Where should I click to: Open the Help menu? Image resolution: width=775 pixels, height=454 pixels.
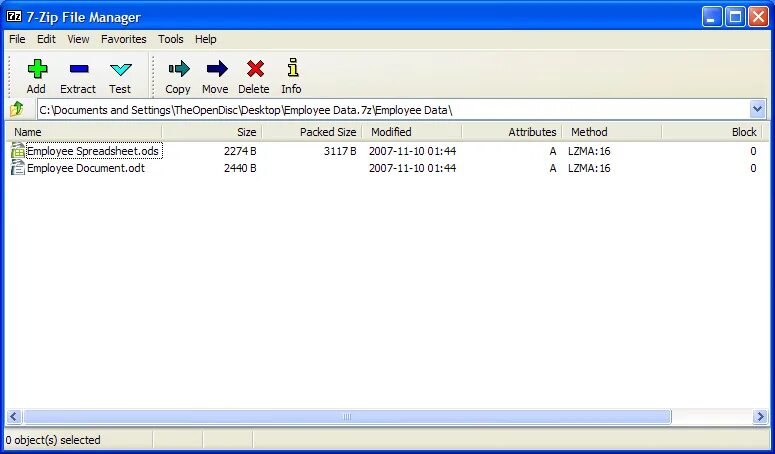(206, 39)
